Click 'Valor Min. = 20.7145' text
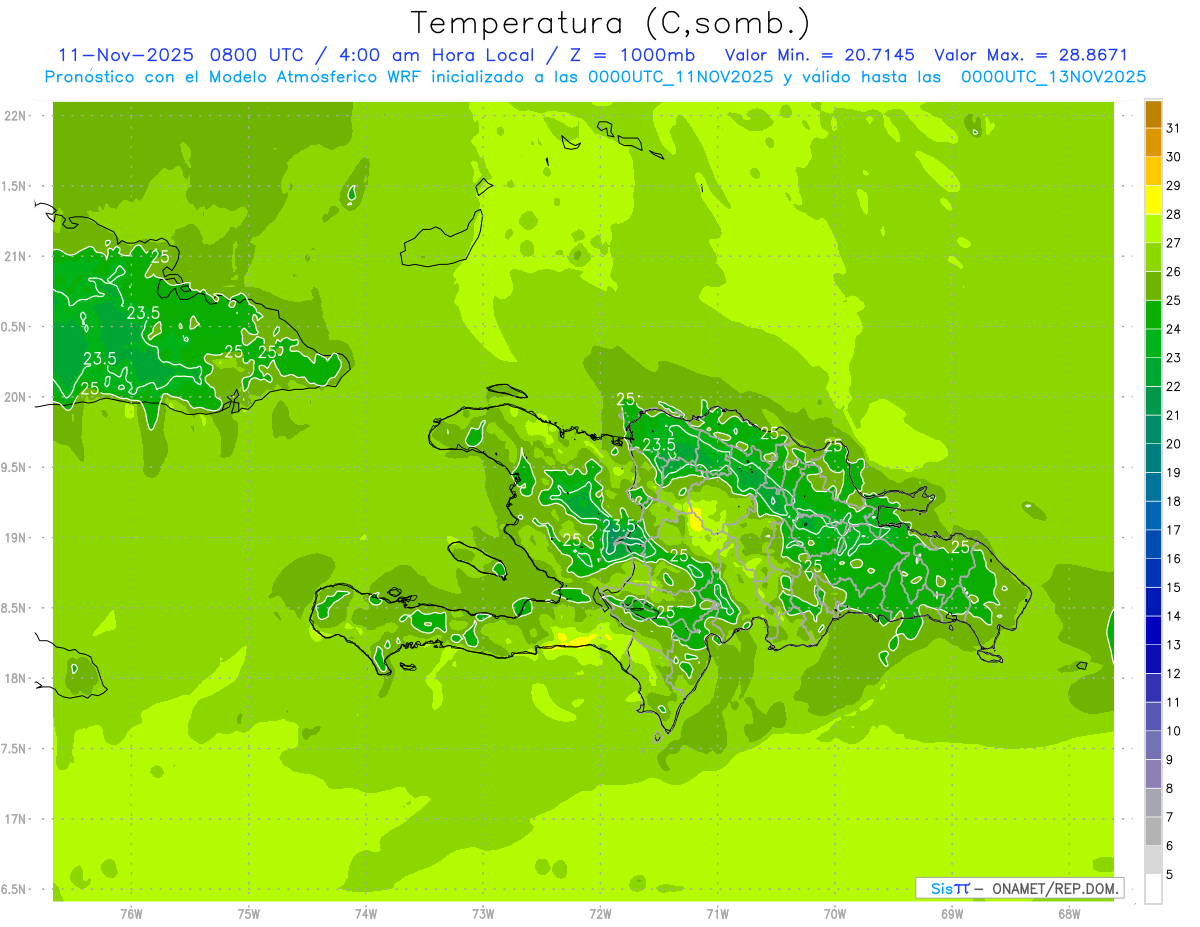This screenshot has width=1200, height=927. [x=821, y=55]
